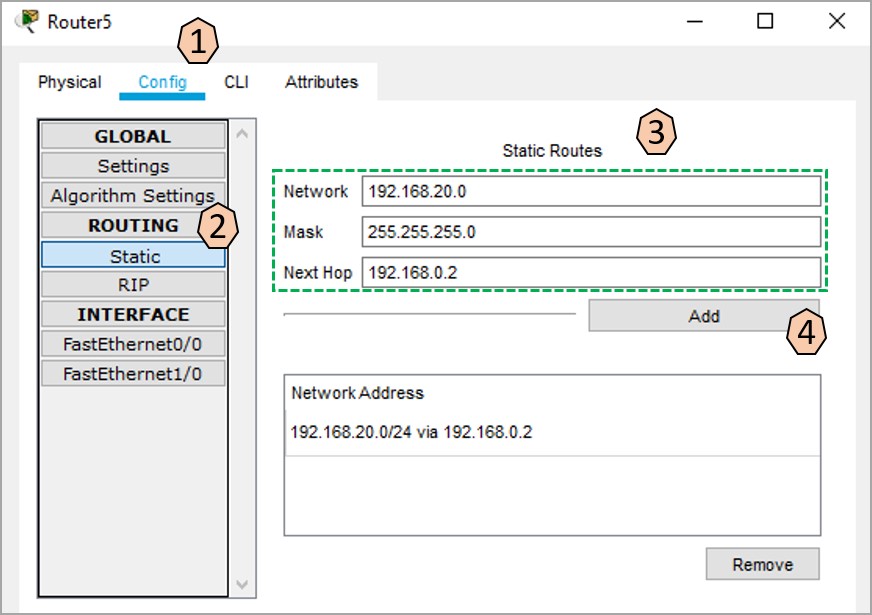Configure the FastEthernet1/0 interface
This screenshot has height=615, width=872.
click(x=131, y=372)
